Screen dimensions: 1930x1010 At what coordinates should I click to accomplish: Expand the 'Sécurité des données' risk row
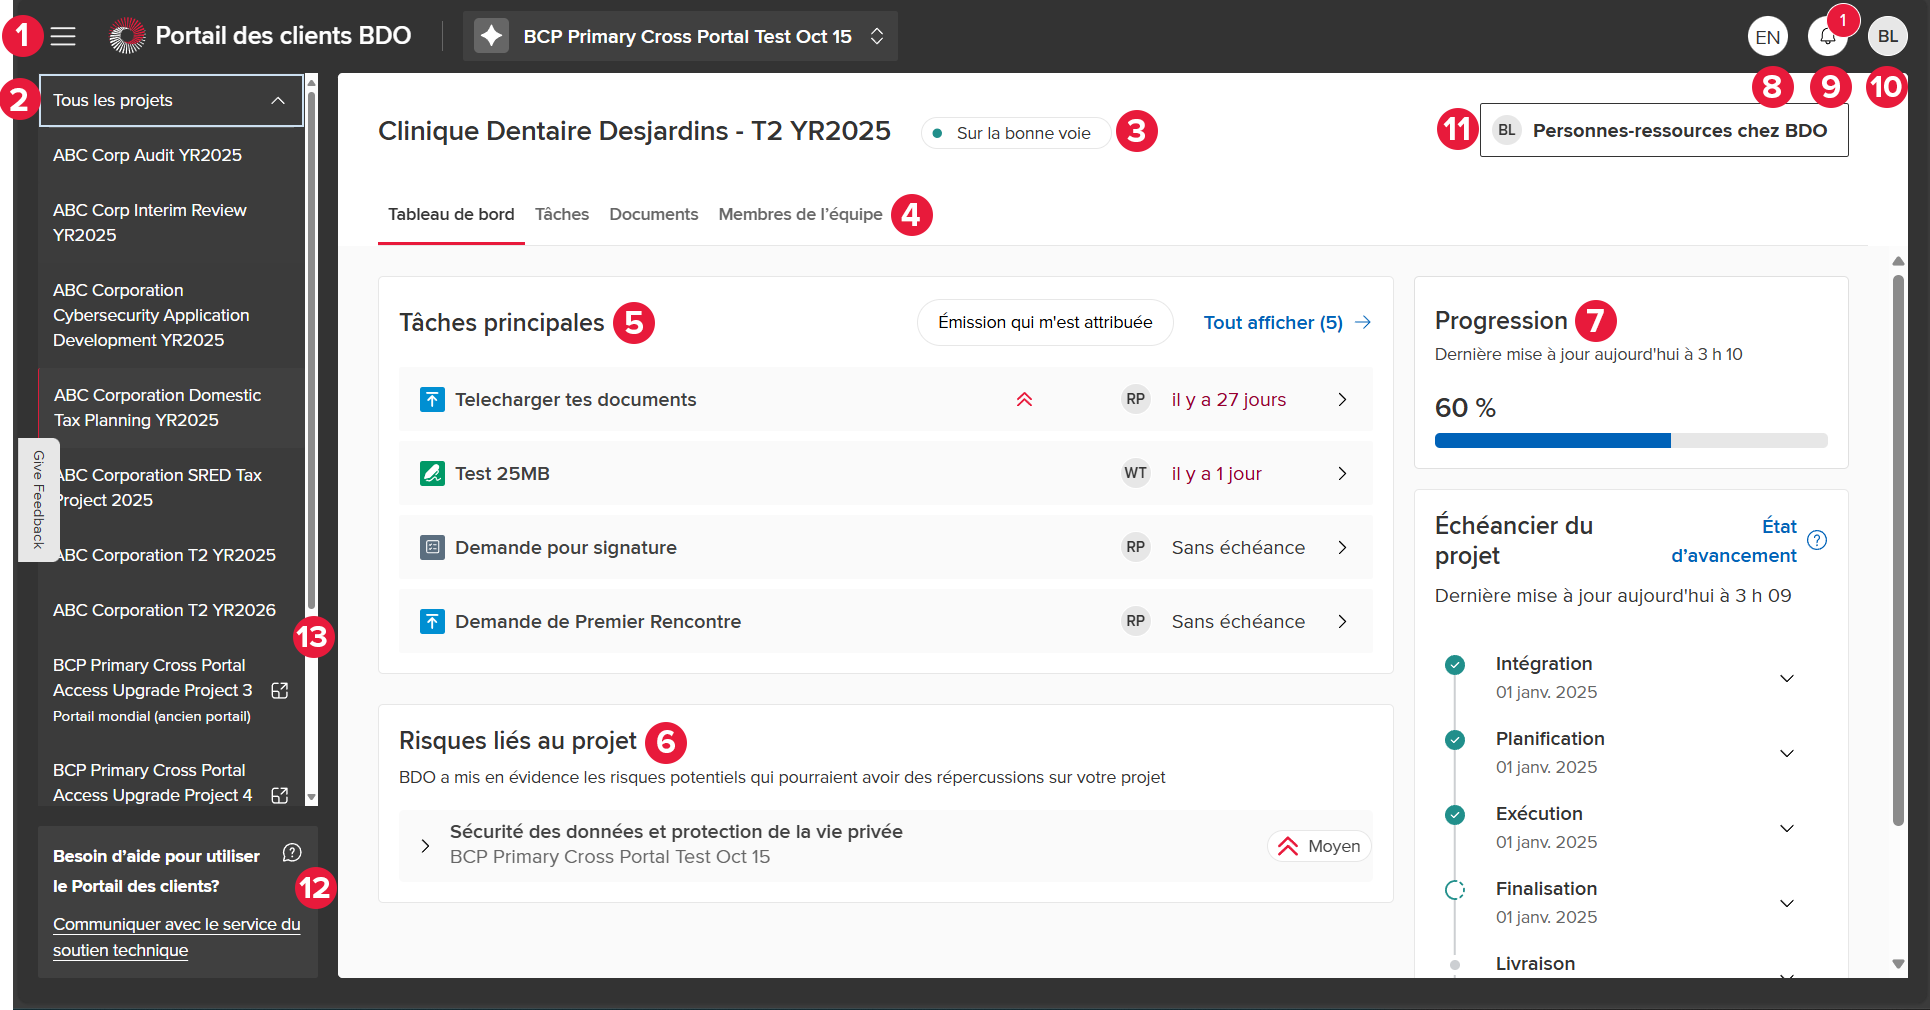pyautogui.click(x=425, y=846)
